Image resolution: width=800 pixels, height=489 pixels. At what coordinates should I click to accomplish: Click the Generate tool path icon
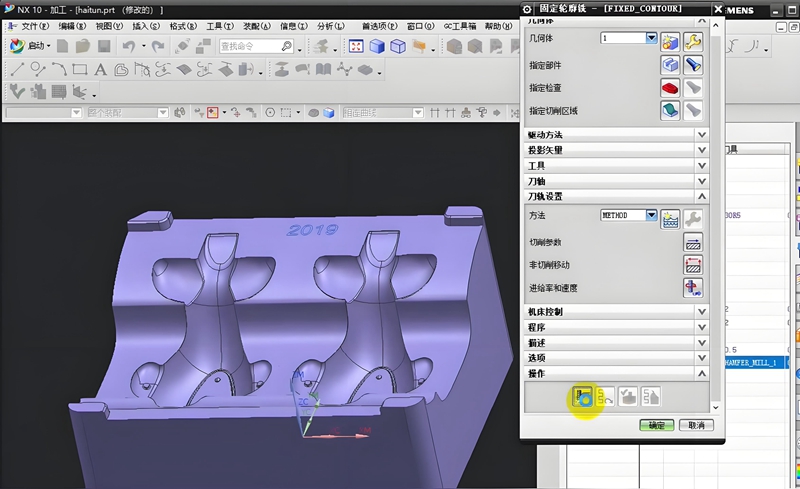coord(581,397)
